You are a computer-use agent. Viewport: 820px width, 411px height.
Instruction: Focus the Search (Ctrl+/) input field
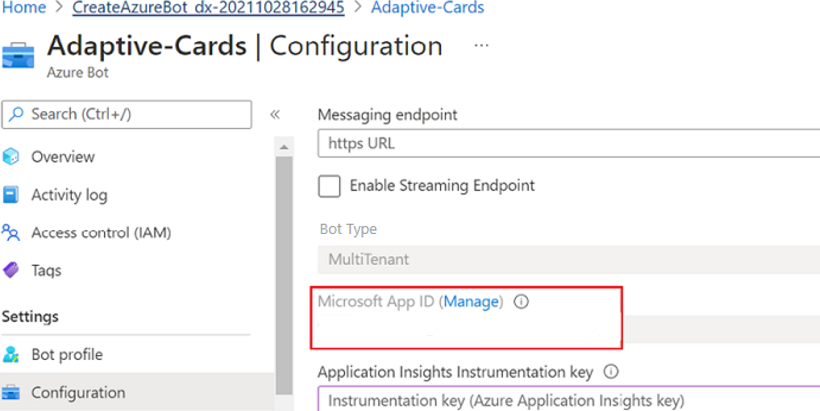[127, 115]
